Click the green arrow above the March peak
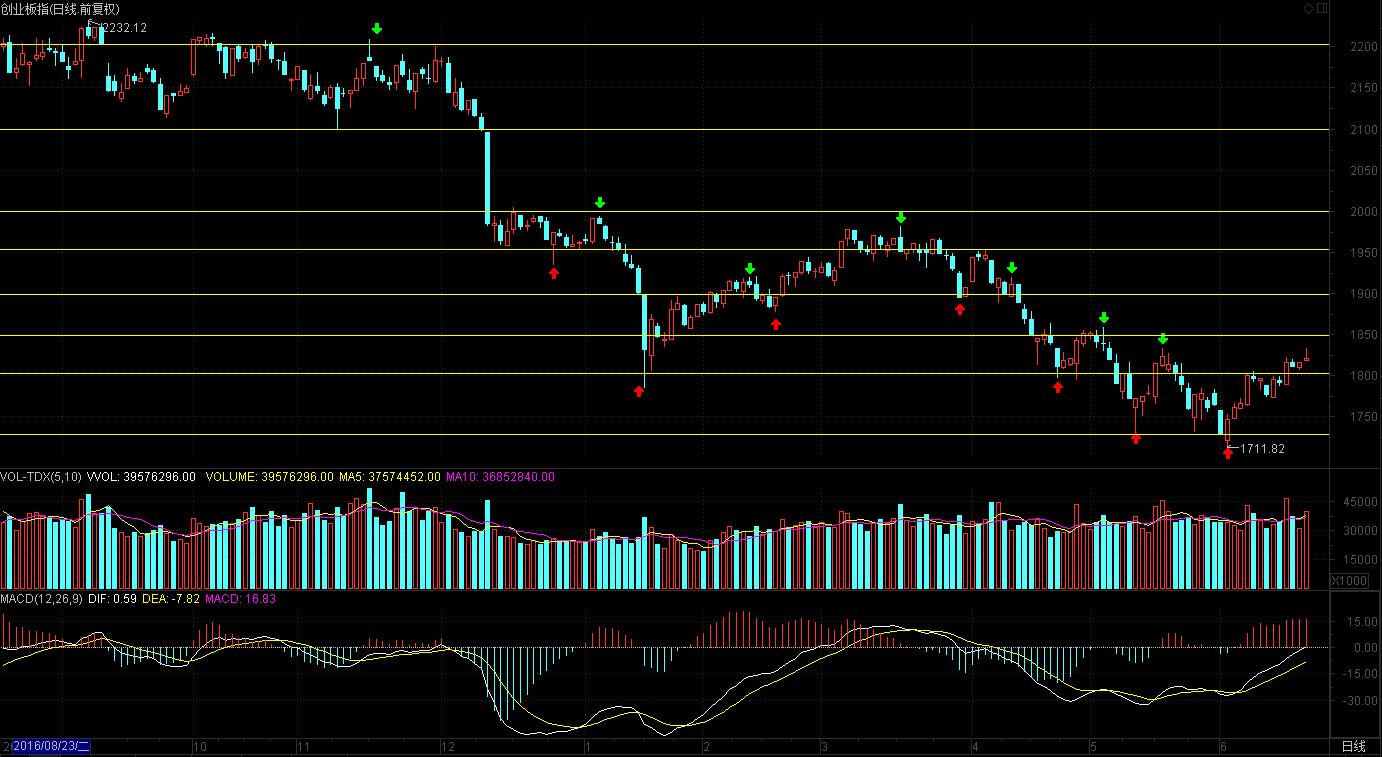This screenshot has width=1382, height=757. tap(901, 217)
